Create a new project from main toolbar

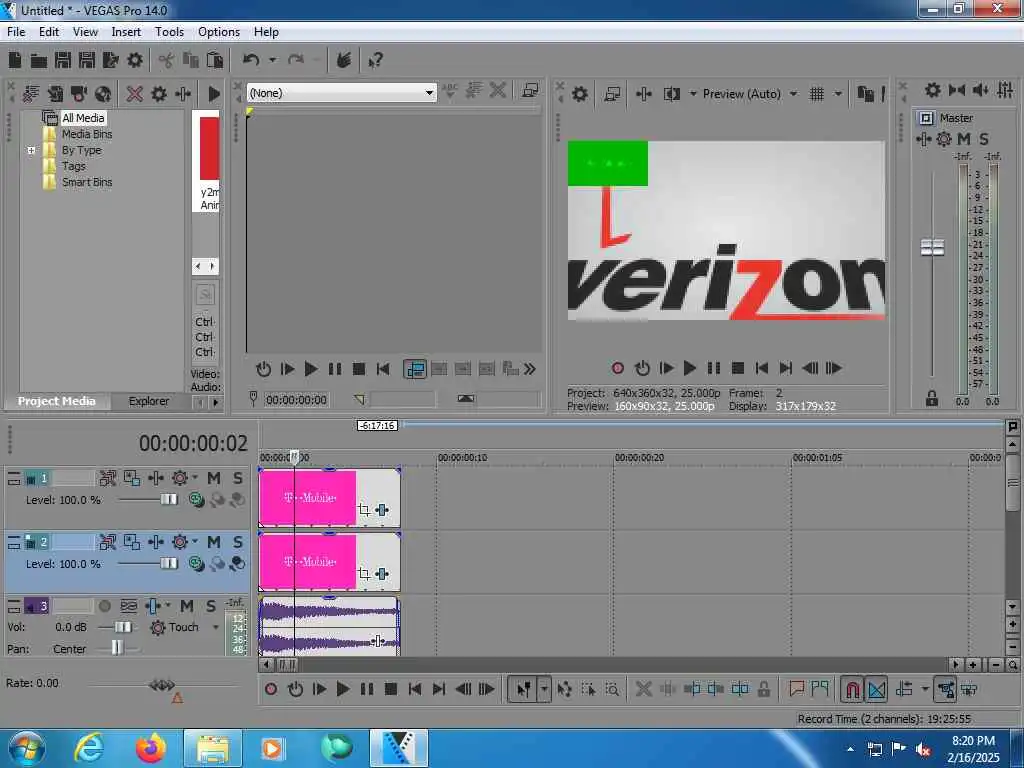point(14,60)
